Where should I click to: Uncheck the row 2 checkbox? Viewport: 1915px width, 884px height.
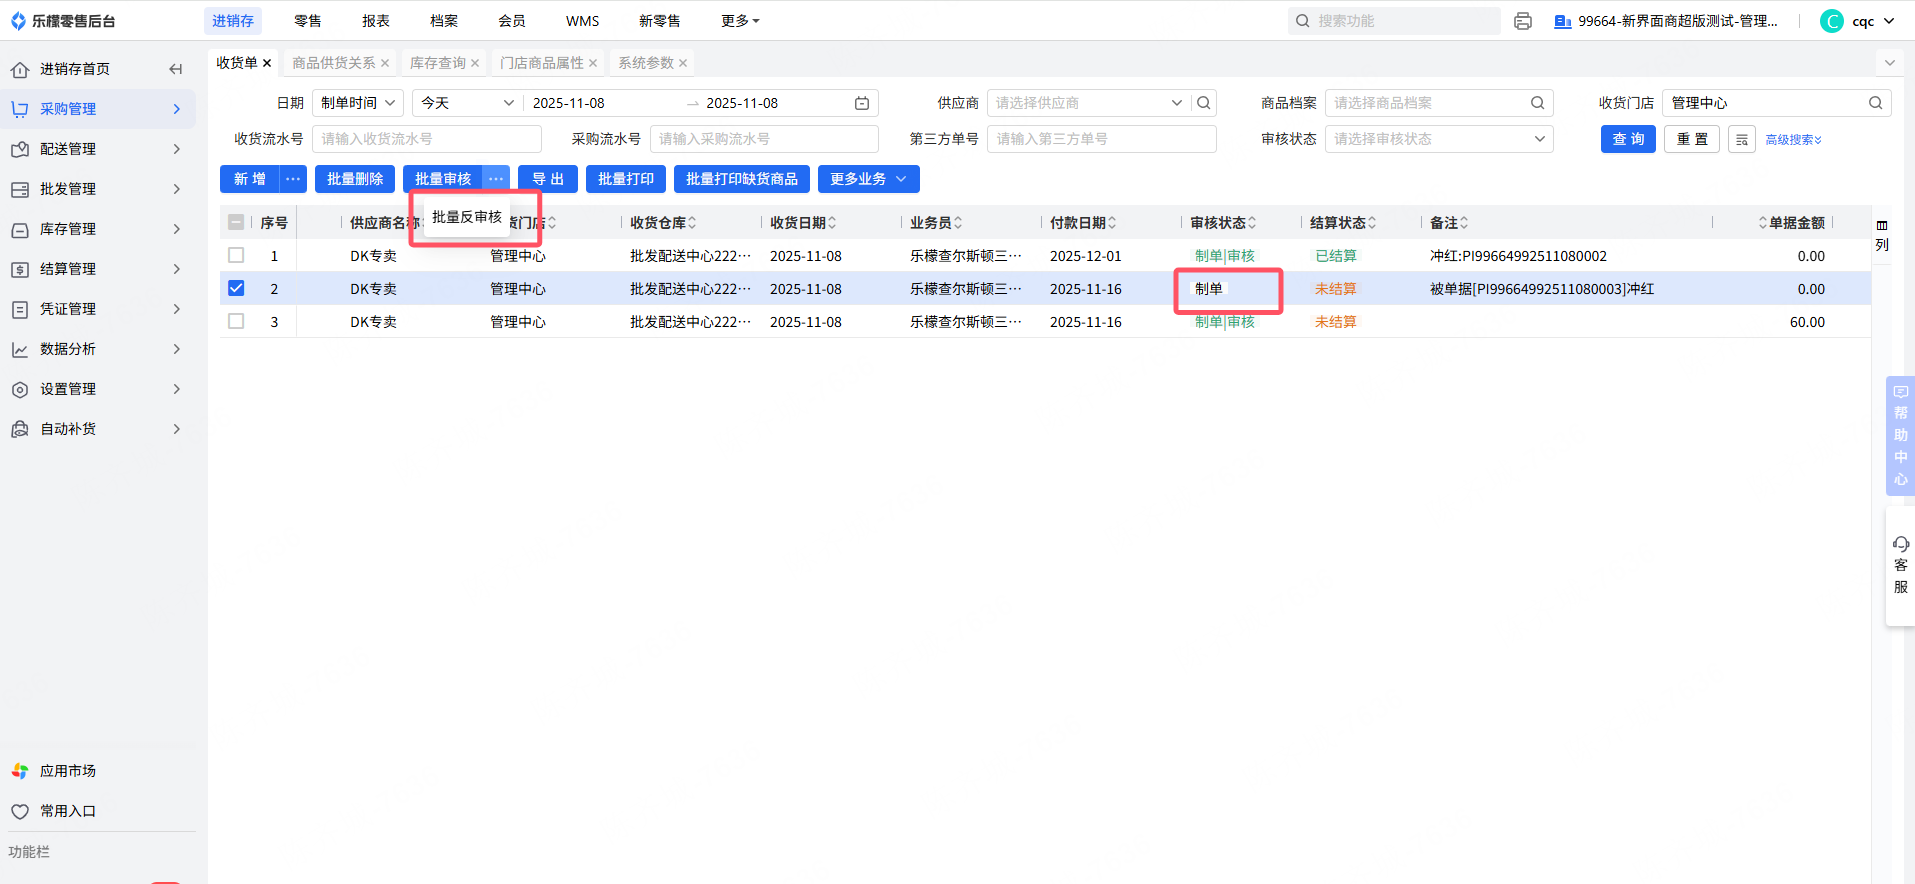click(236, 289)
